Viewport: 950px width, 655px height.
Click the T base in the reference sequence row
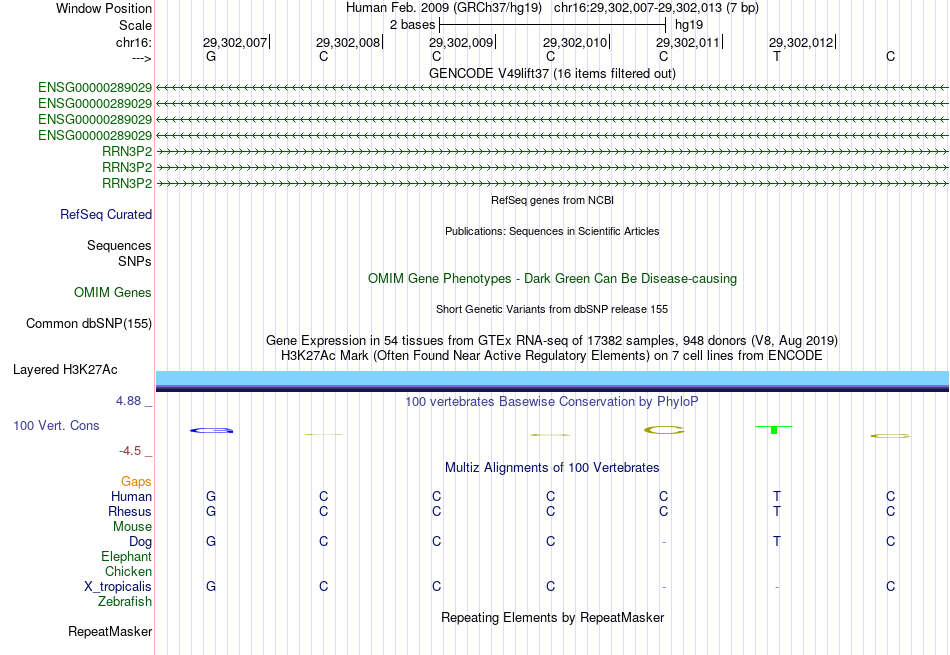(777, 56)
